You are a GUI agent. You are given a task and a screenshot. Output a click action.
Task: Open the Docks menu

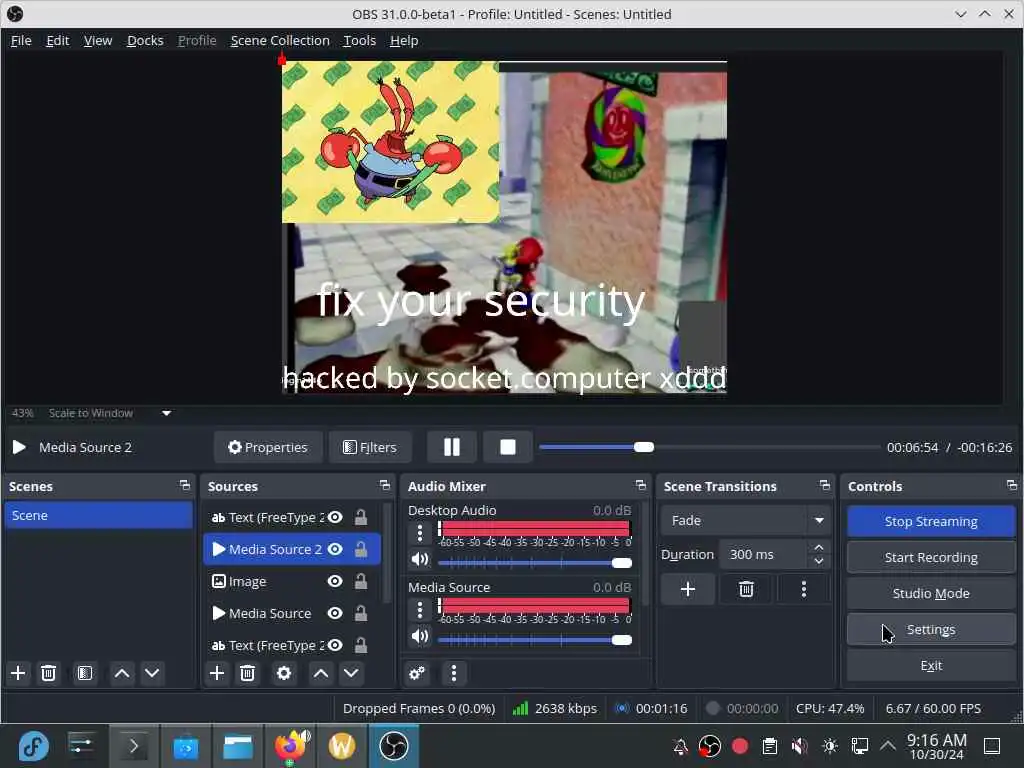click(145, 40)
